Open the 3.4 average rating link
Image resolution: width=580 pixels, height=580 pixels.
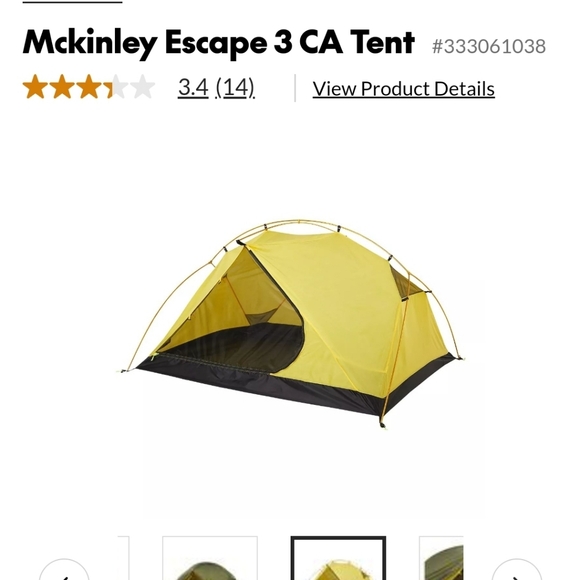[x=193, y=87]
